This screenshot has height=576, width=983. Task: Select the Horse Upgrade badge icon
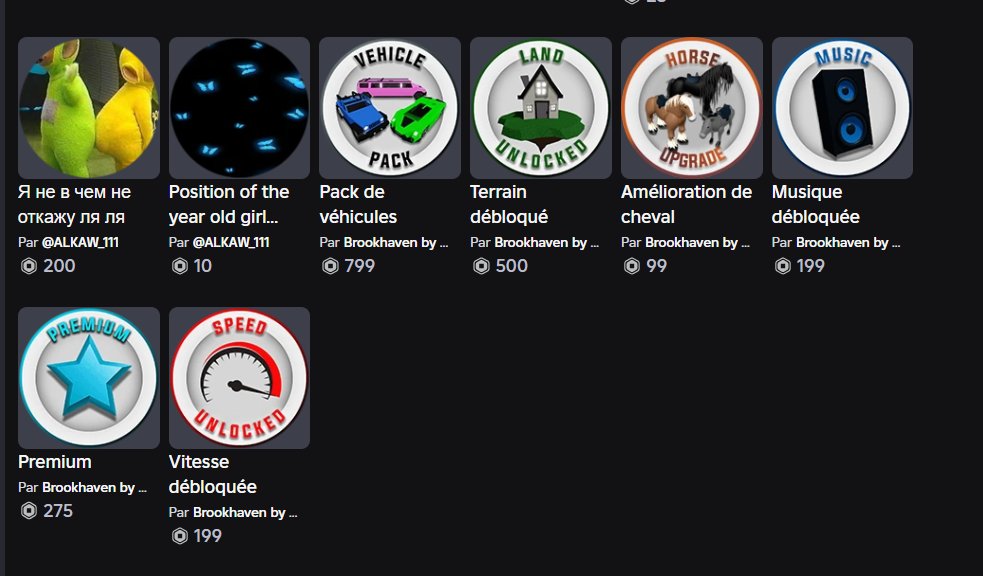point(691,108)
